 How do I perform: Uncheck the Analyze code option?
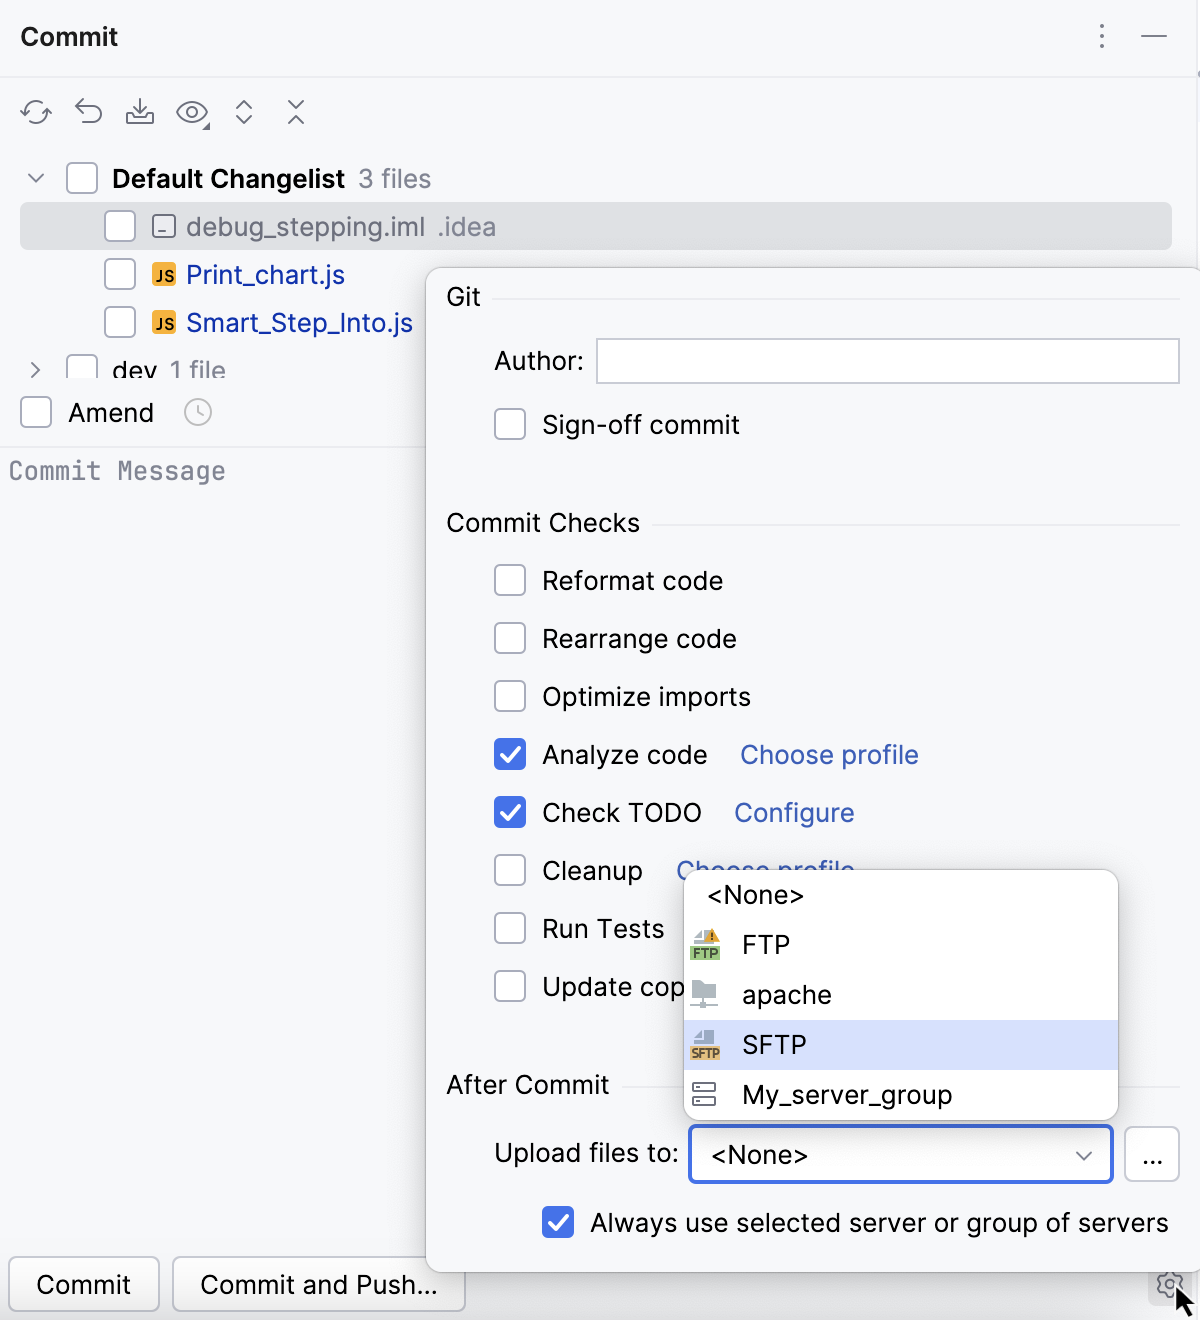510,754
